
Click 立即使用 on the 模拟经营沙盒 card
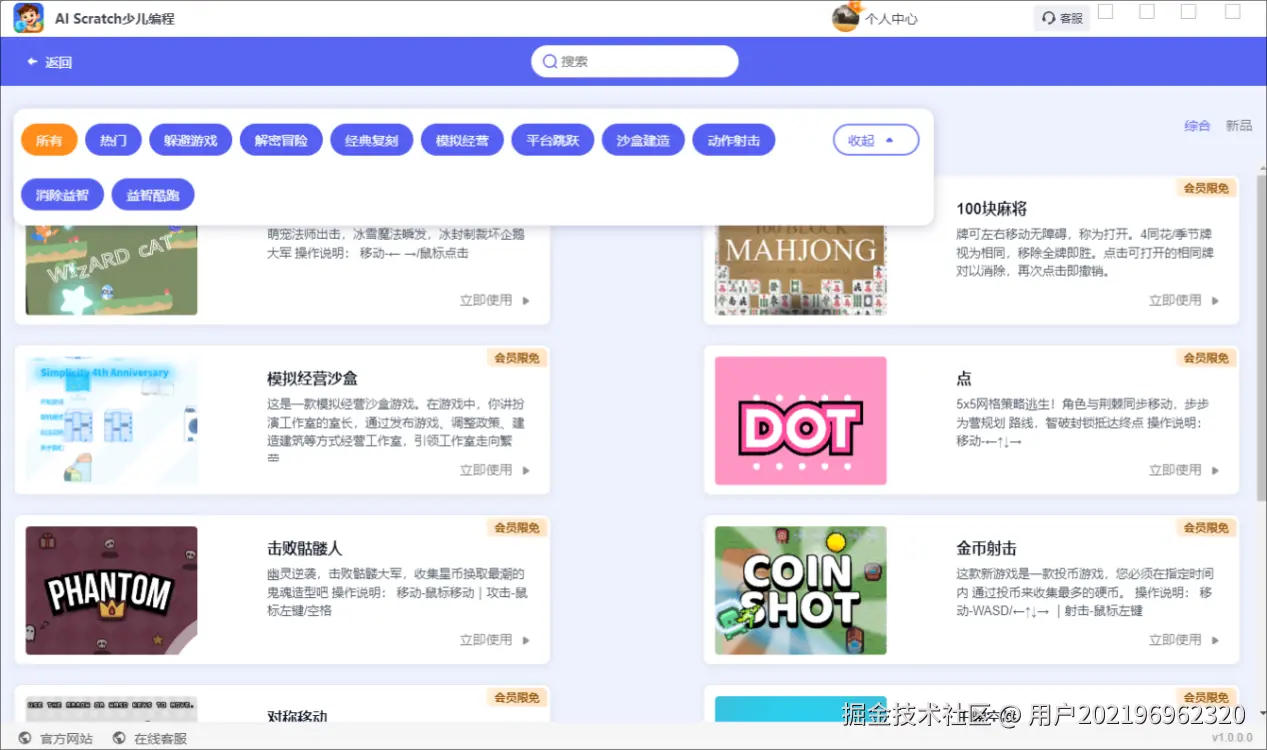pyautogui.click(x=495, y=470)
